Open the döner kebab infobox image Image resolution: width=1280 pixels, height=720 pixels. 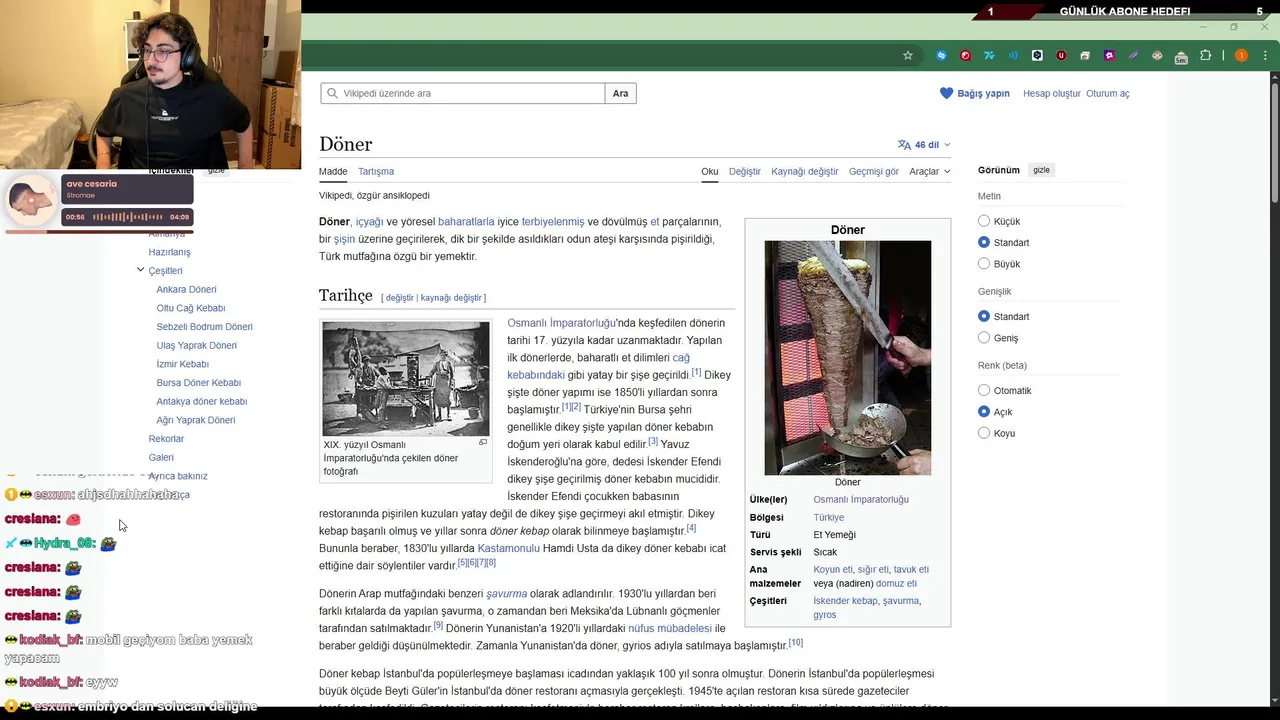click(x=847, y=357)
